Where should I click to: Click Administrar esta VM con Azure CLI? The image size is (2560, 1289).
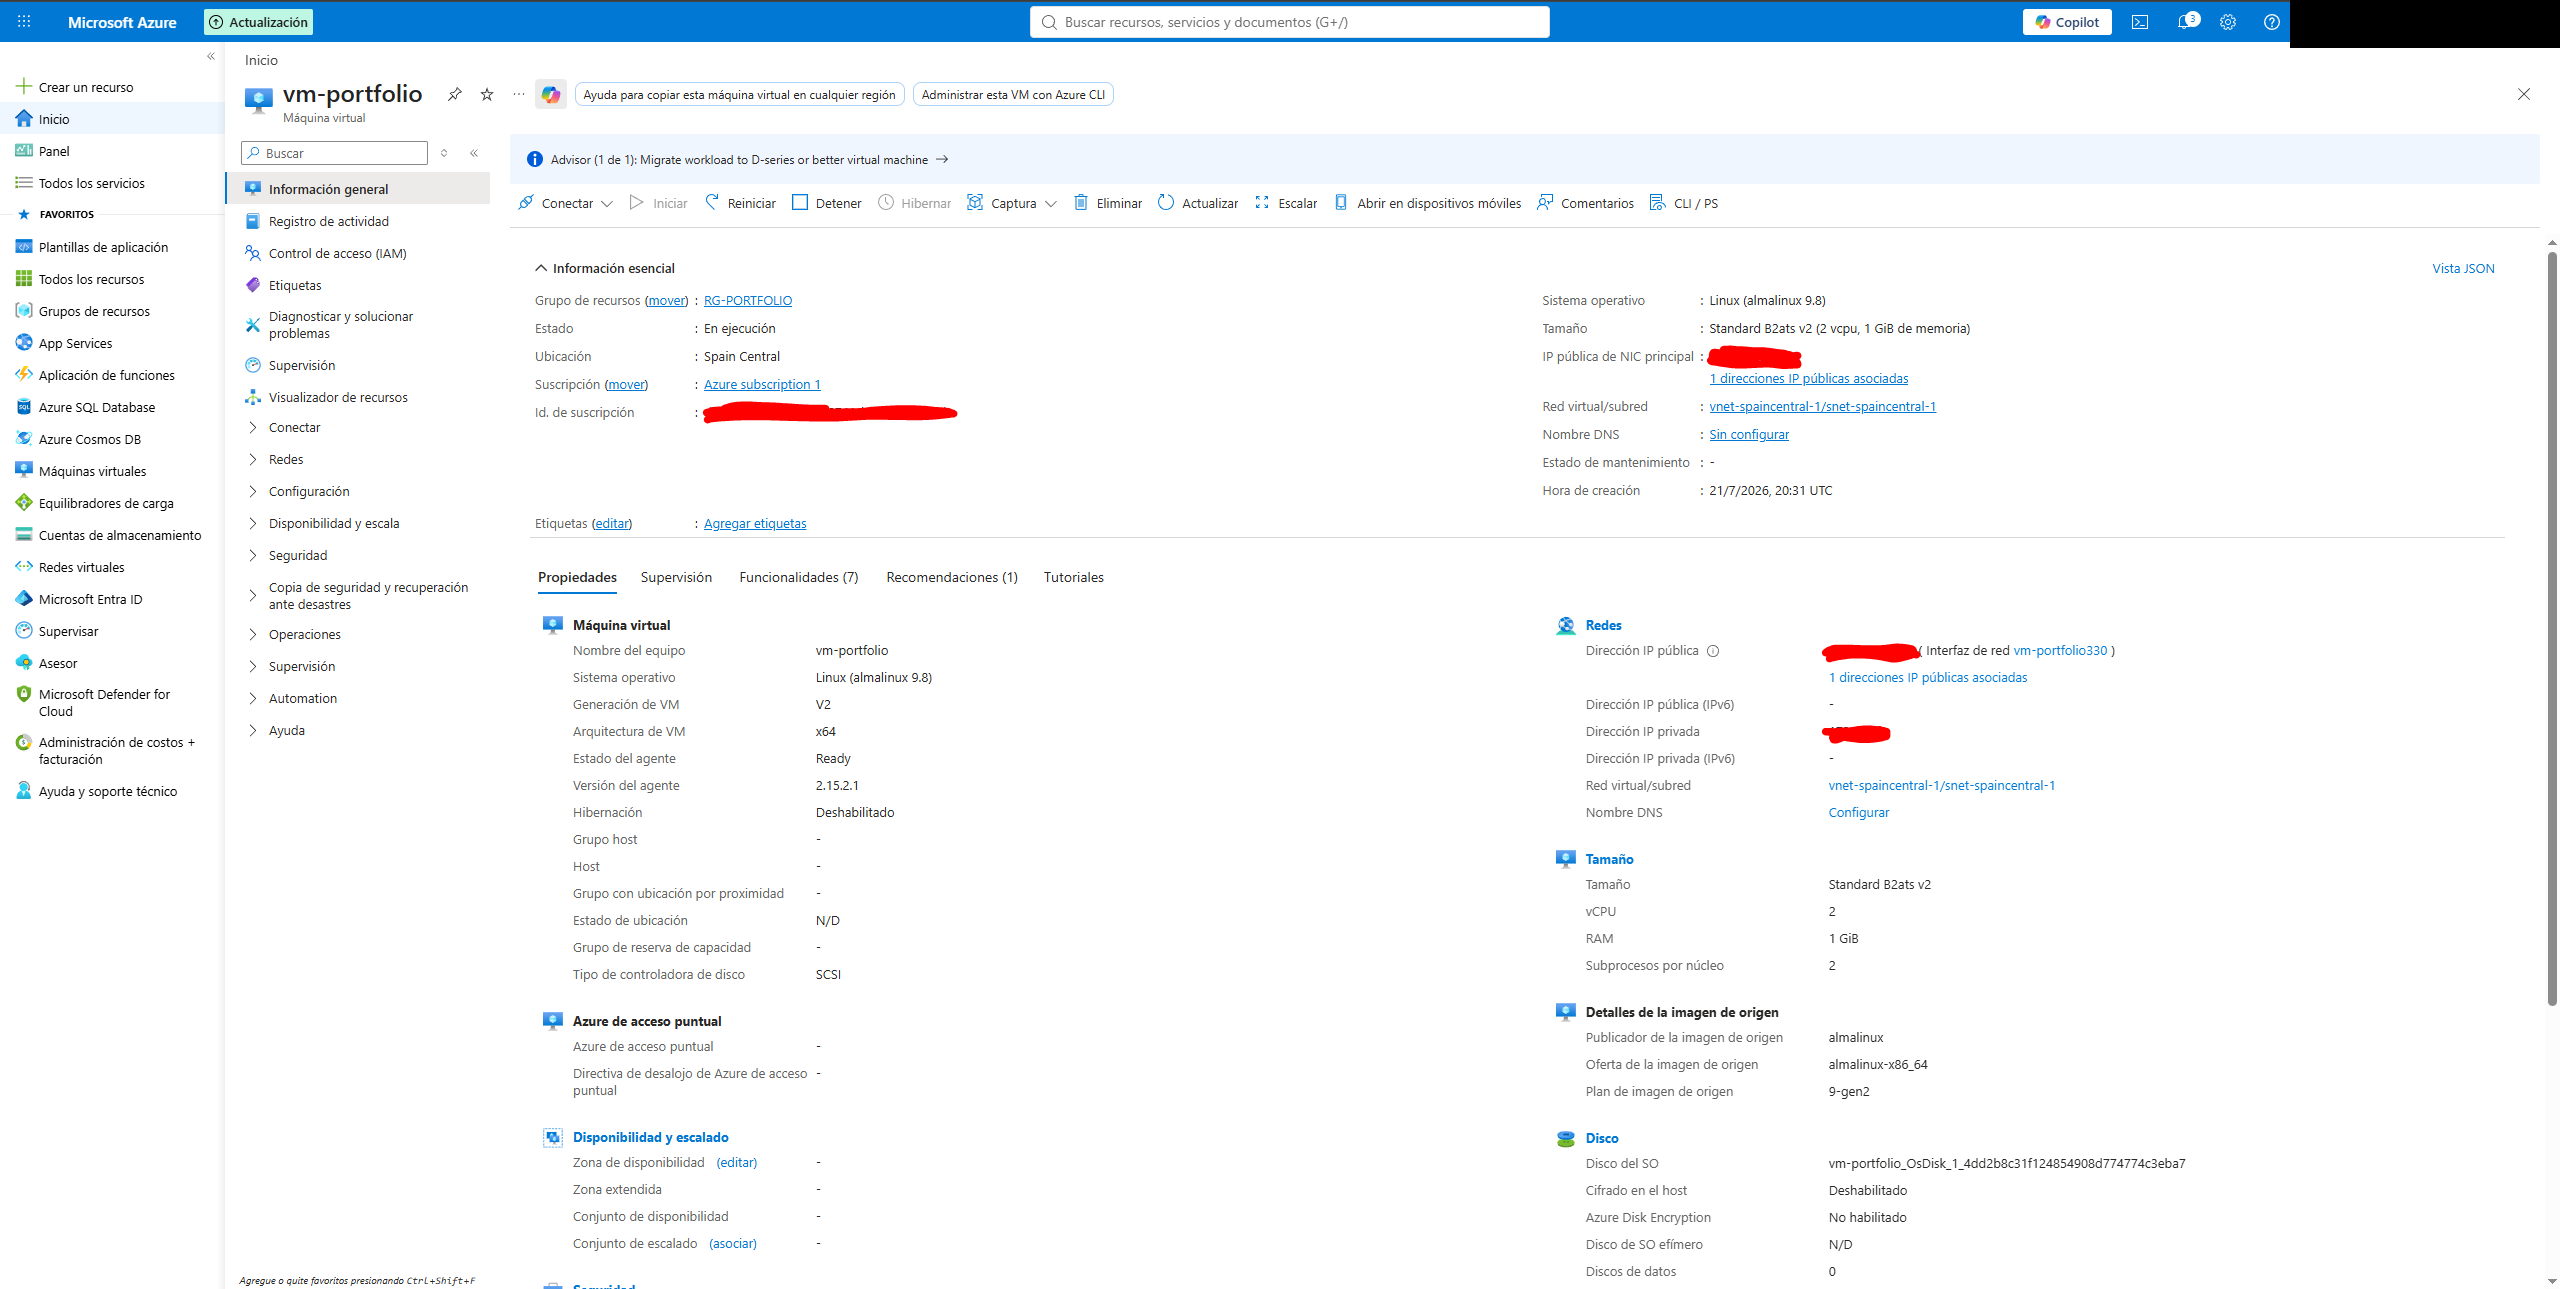1013,94
